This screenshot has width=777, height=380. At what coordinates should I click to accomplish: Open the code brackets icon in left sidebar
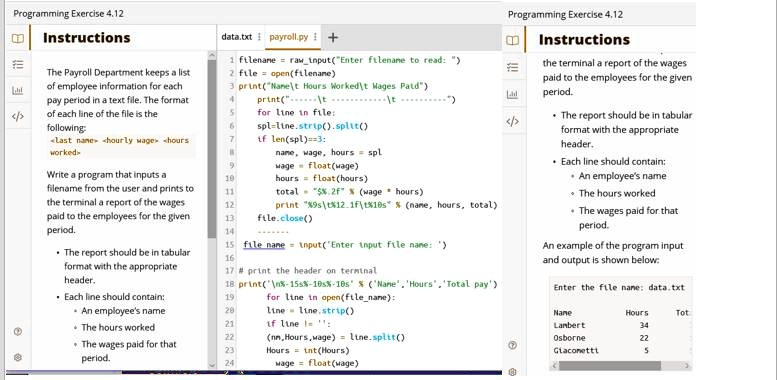tap(17, 117)
